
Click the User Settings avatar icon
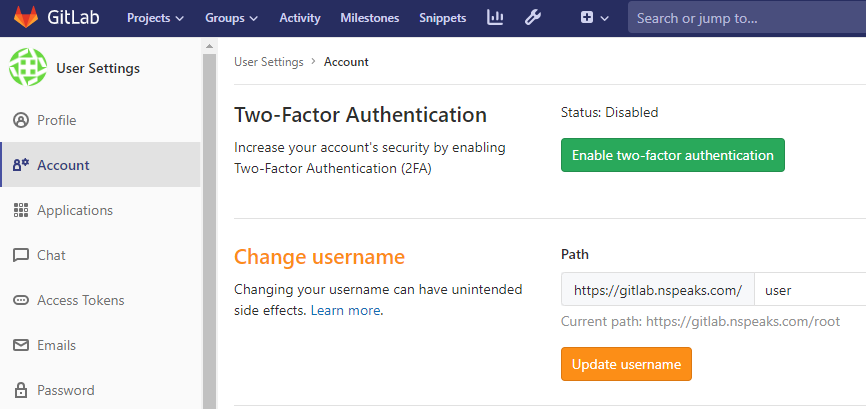click(28, 67)
